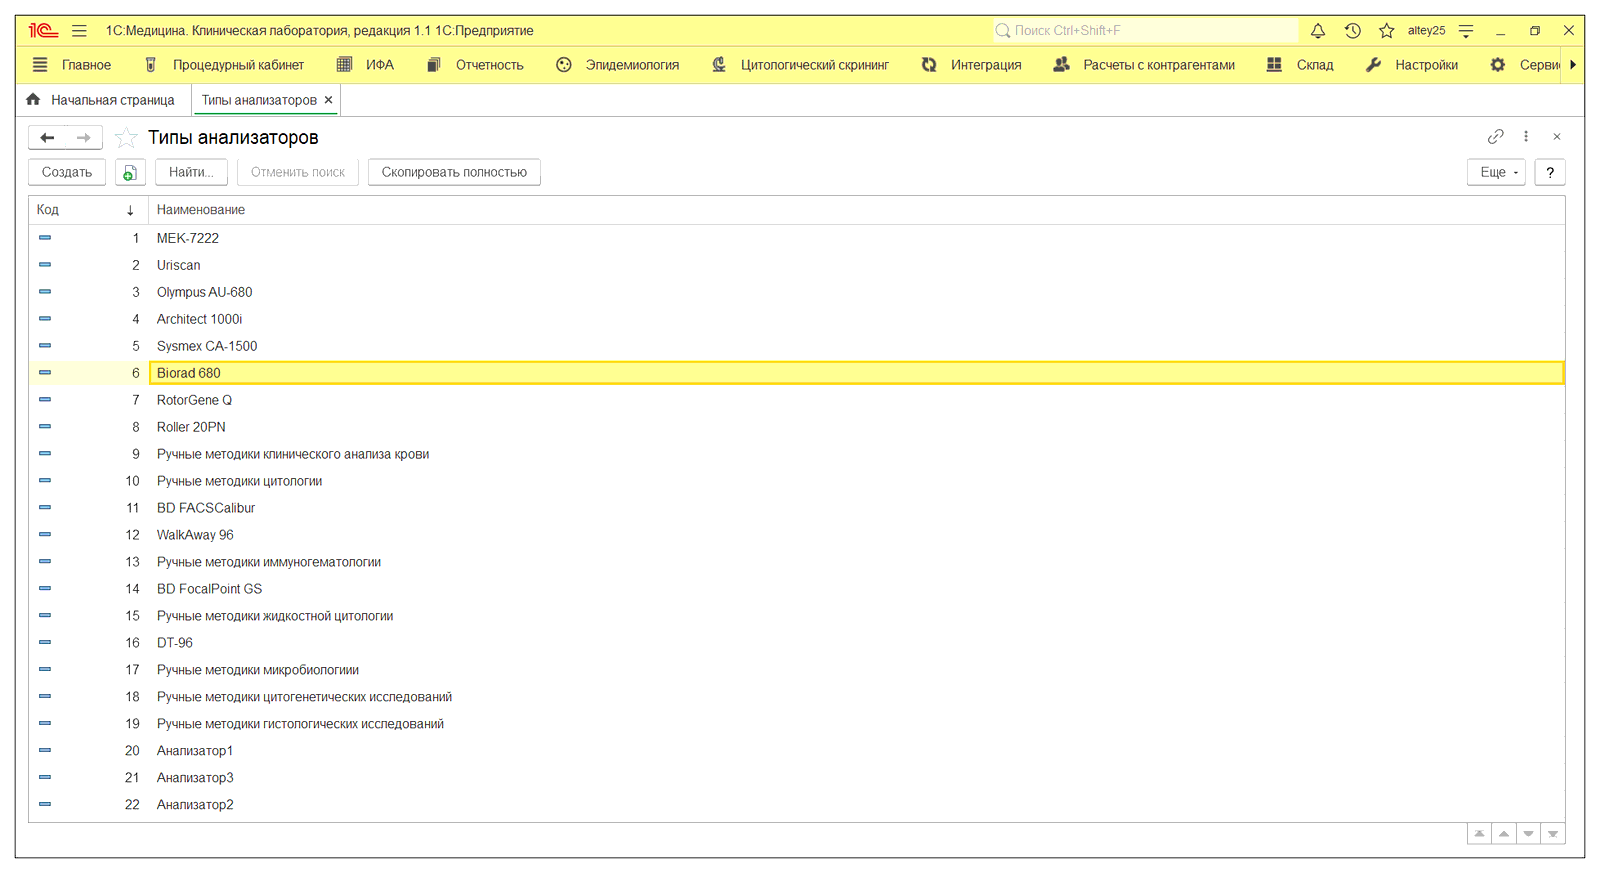Select the Анализатор1 row
This screenshot has height=873, width=1600.
[x=797, y=751]
